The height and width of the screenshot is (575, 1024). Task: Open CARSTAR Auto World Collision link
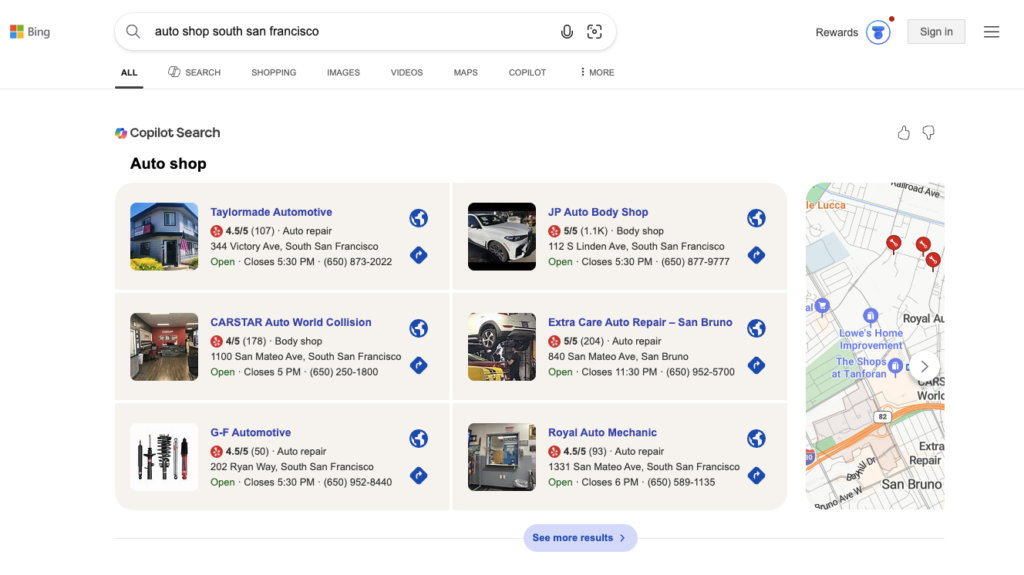point(290,323)
